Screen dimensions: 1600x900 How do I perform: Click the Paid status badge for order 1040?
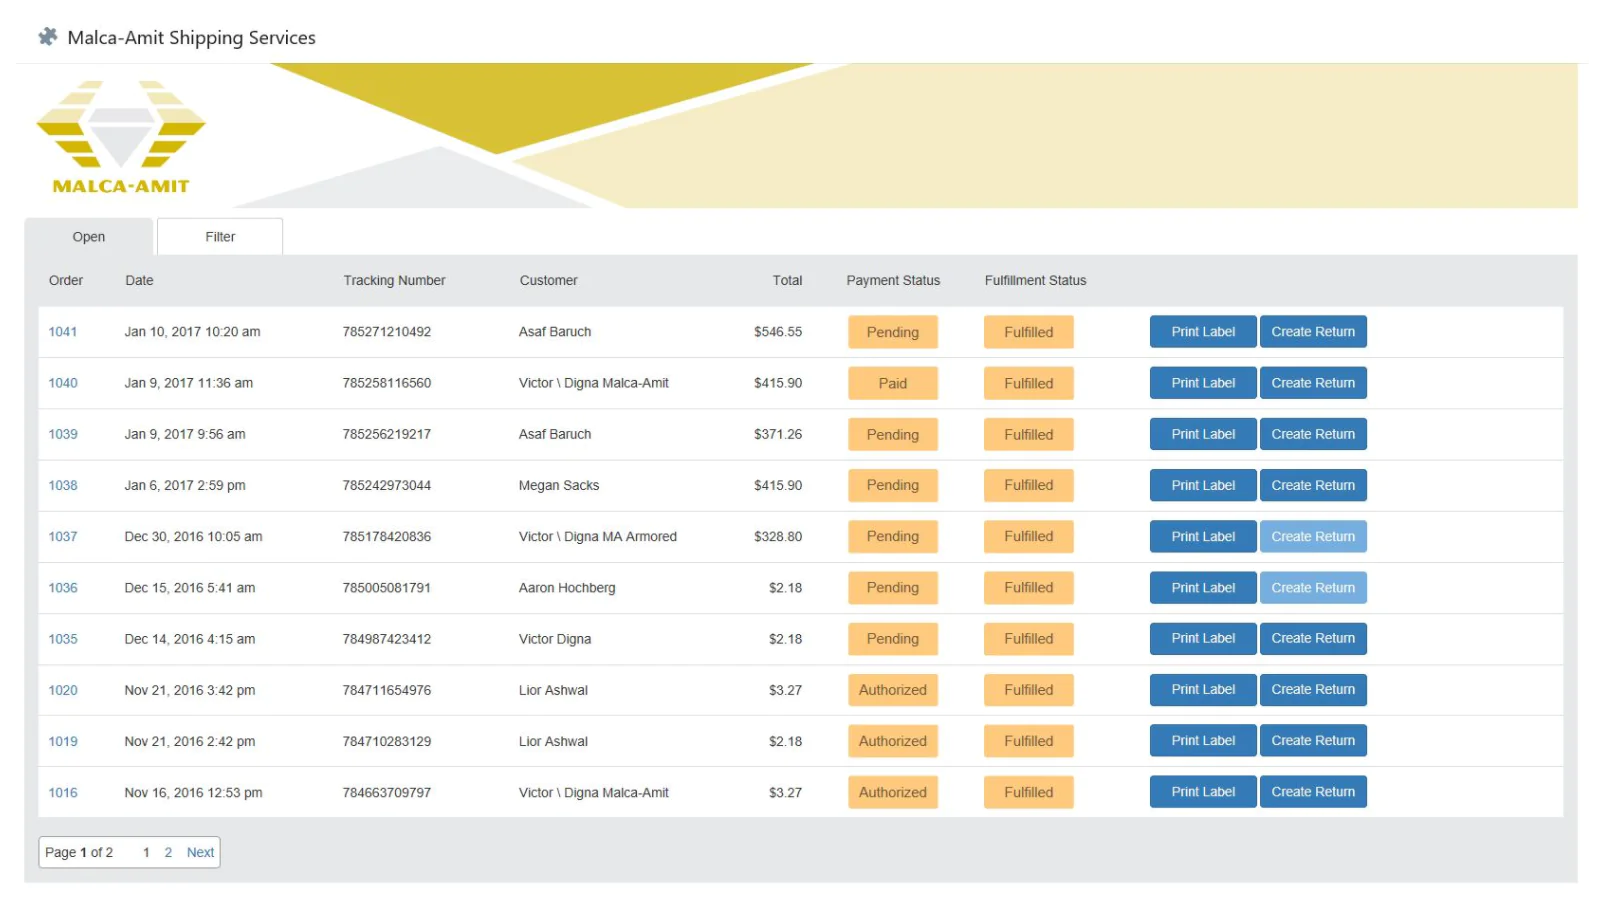pos(892,383)
